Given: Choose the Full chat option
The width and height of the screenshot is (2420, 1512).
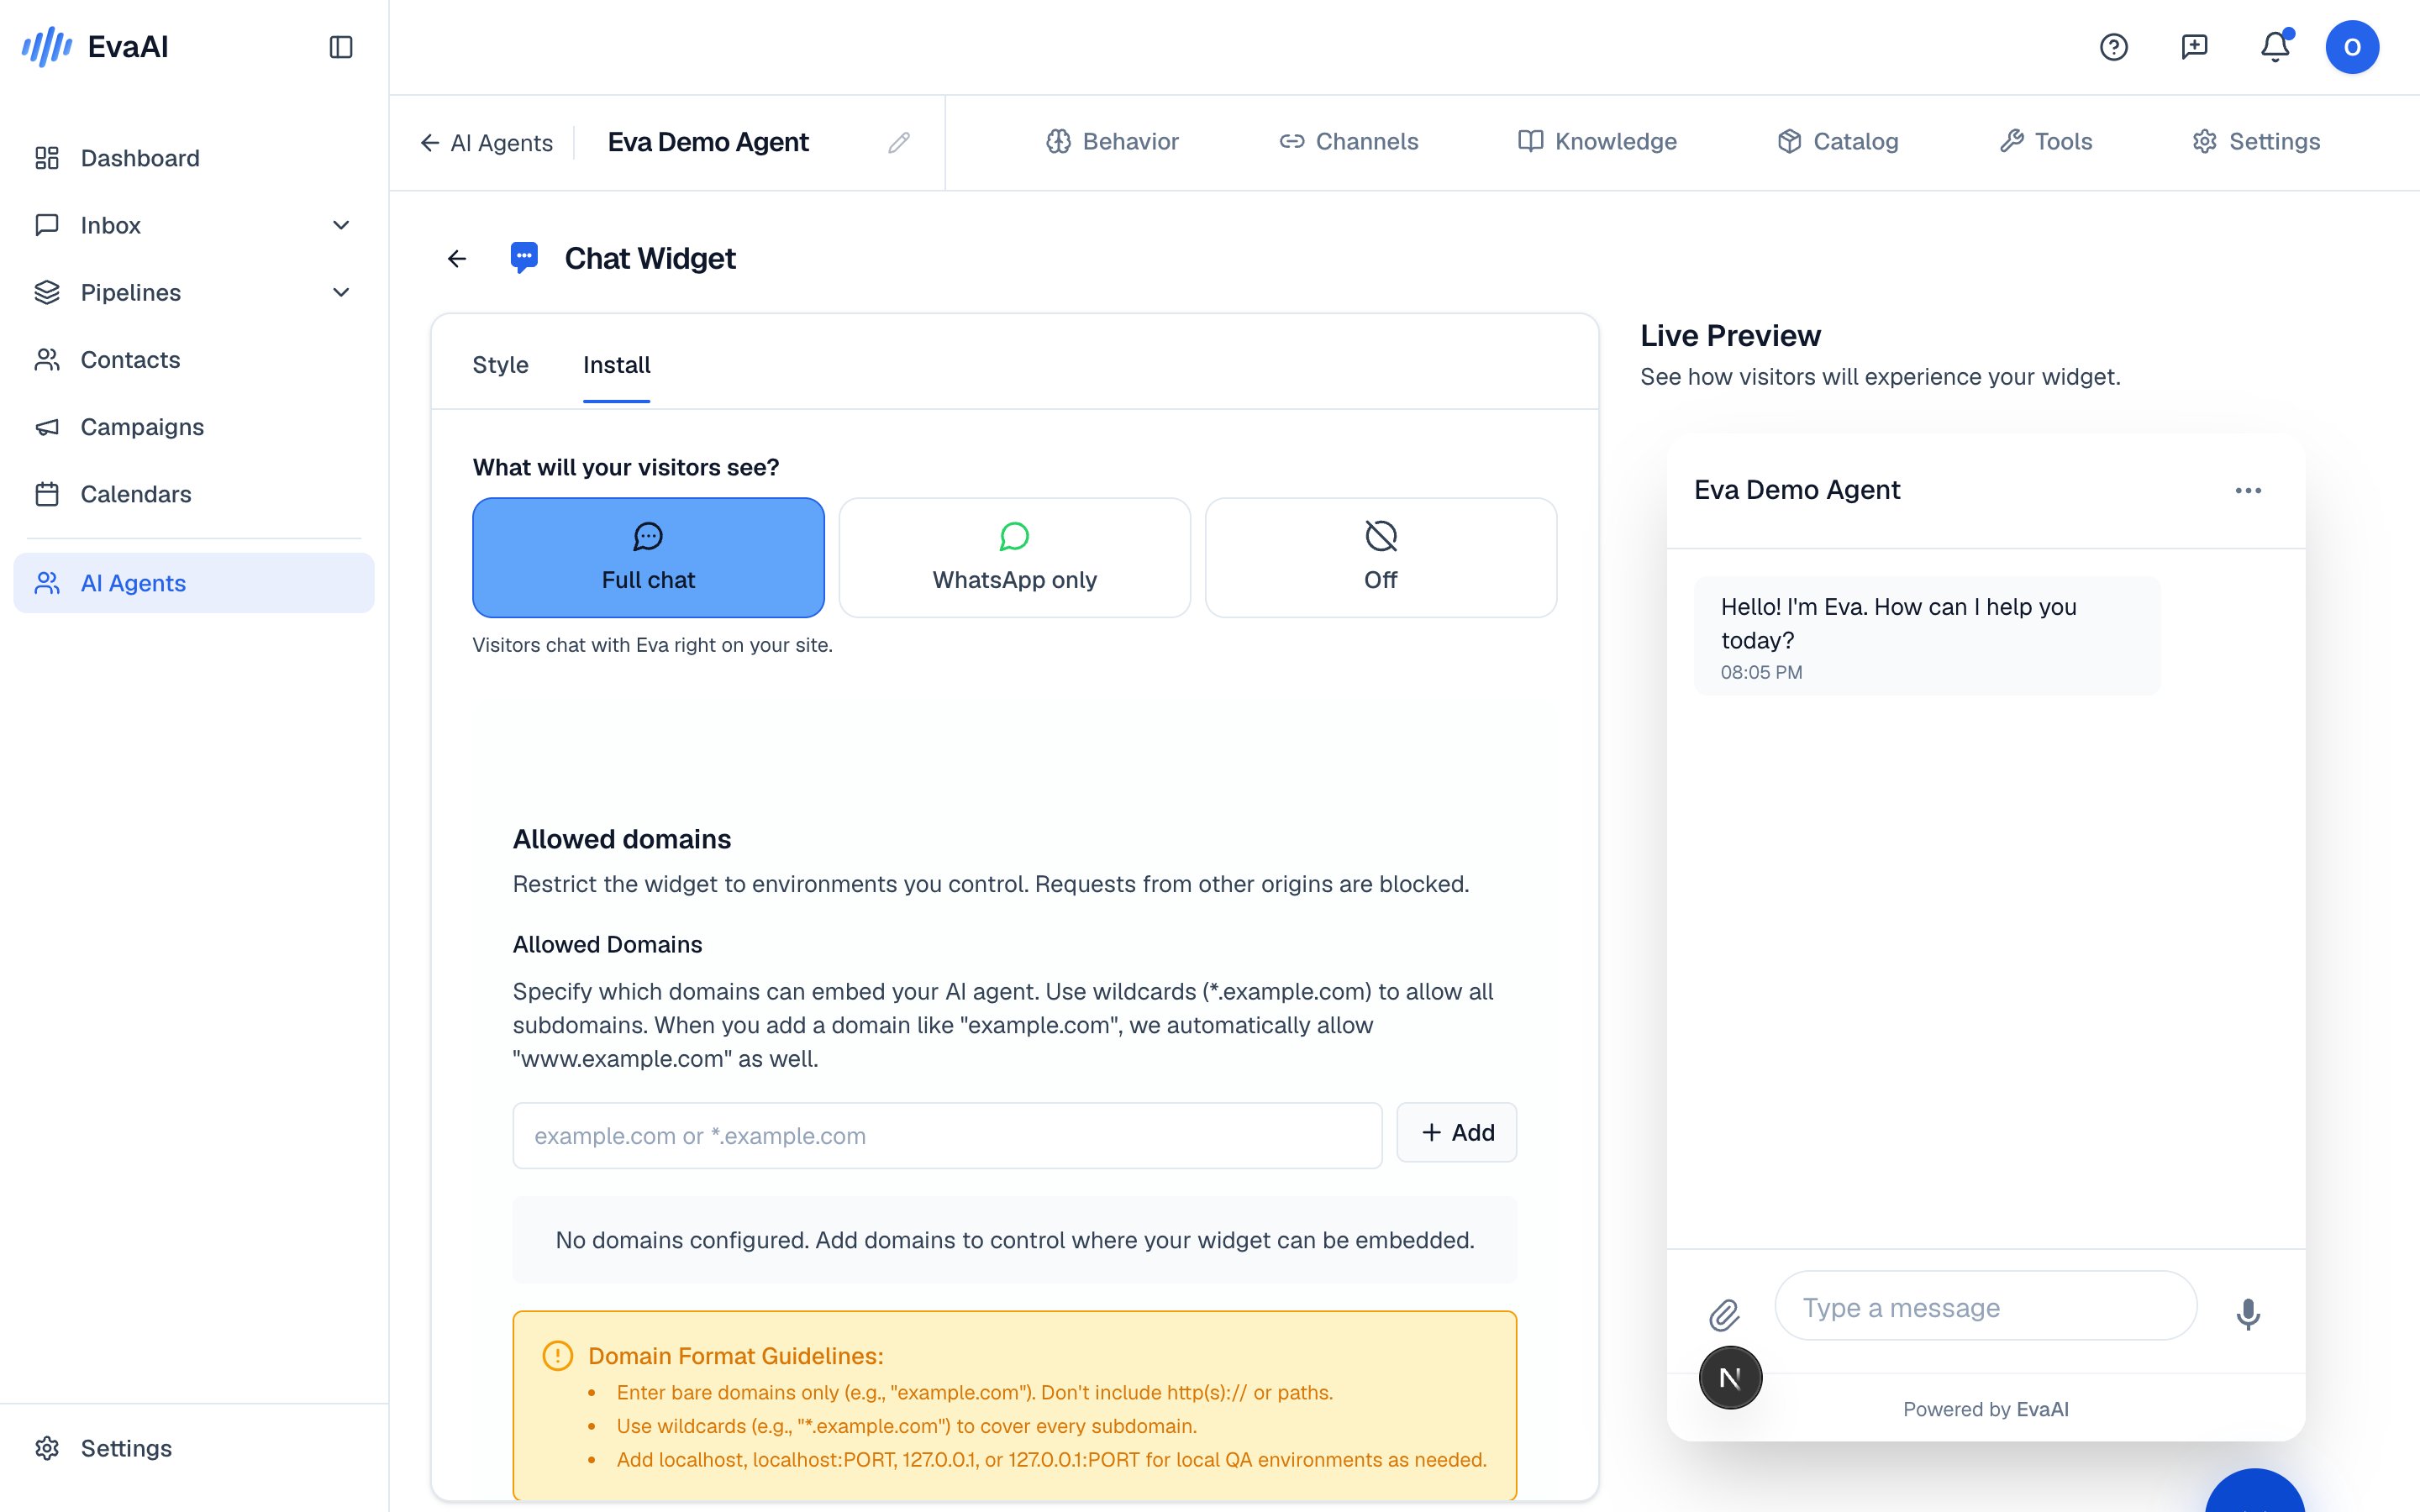Looking at the screenshot, I should click(x=648, y=557).
